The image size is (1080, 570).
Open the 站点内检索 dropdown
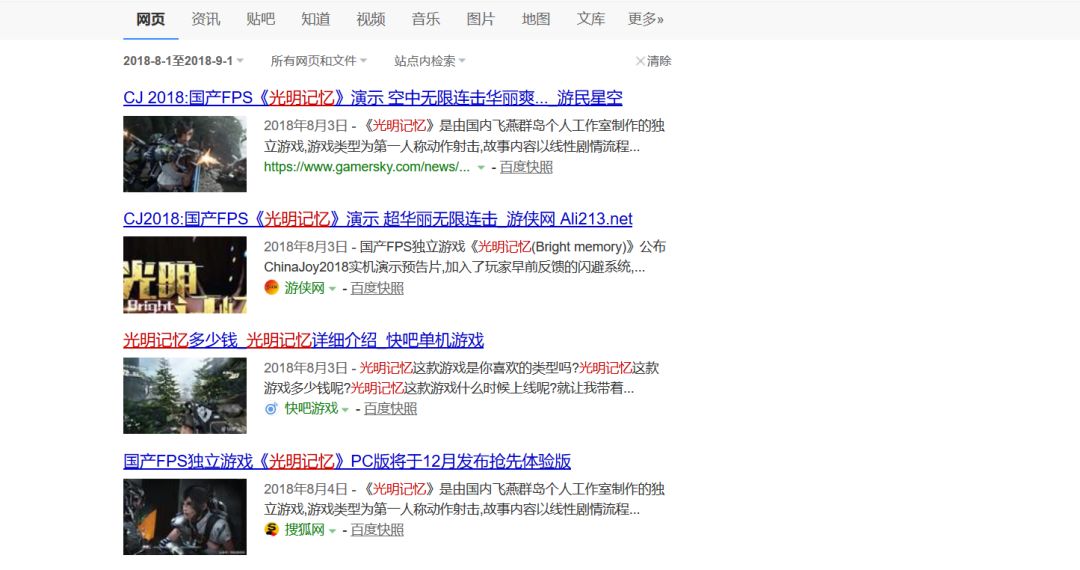(x=430, y=61)
